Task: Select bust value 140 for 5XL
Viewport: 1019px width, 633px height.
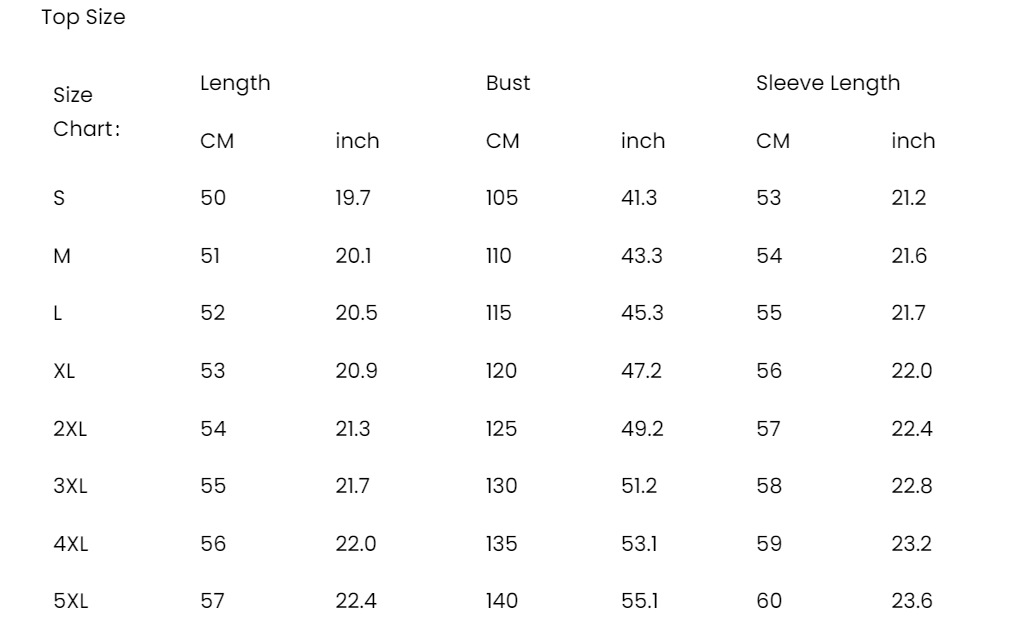Action: pyautogui.click(x=502, y=602)
